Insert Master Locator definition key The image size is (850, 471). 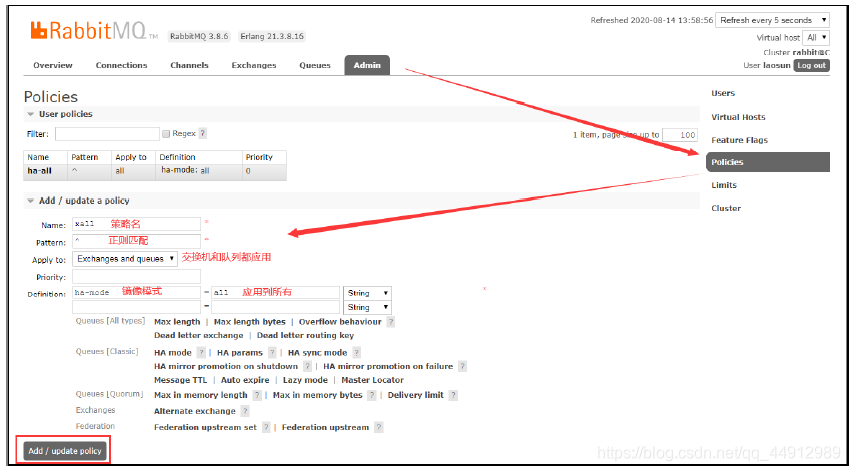tap(372, 380)
